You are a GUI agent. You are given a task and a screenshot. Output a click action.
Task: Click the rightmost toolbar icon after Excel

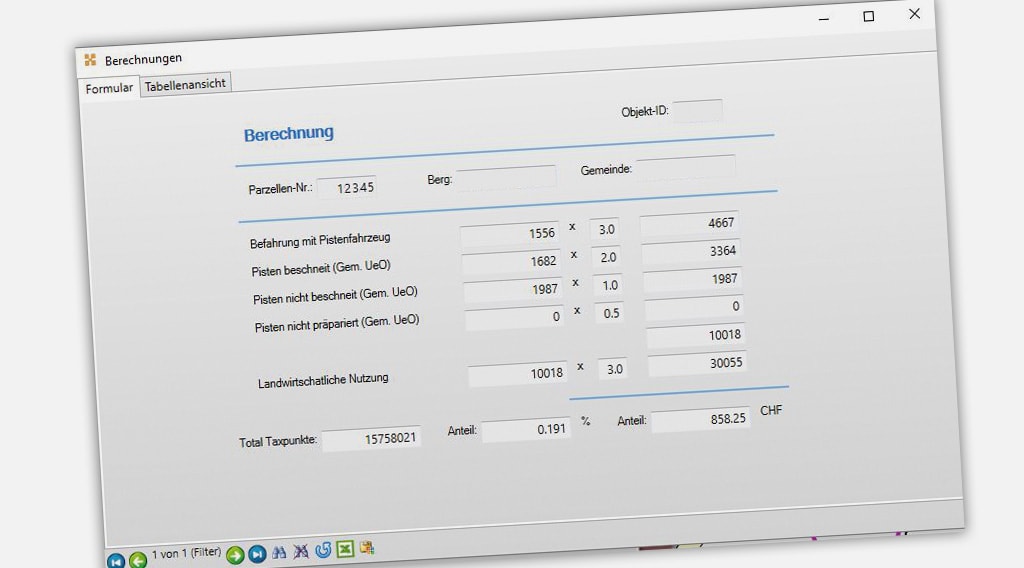(x=367, y=548)
